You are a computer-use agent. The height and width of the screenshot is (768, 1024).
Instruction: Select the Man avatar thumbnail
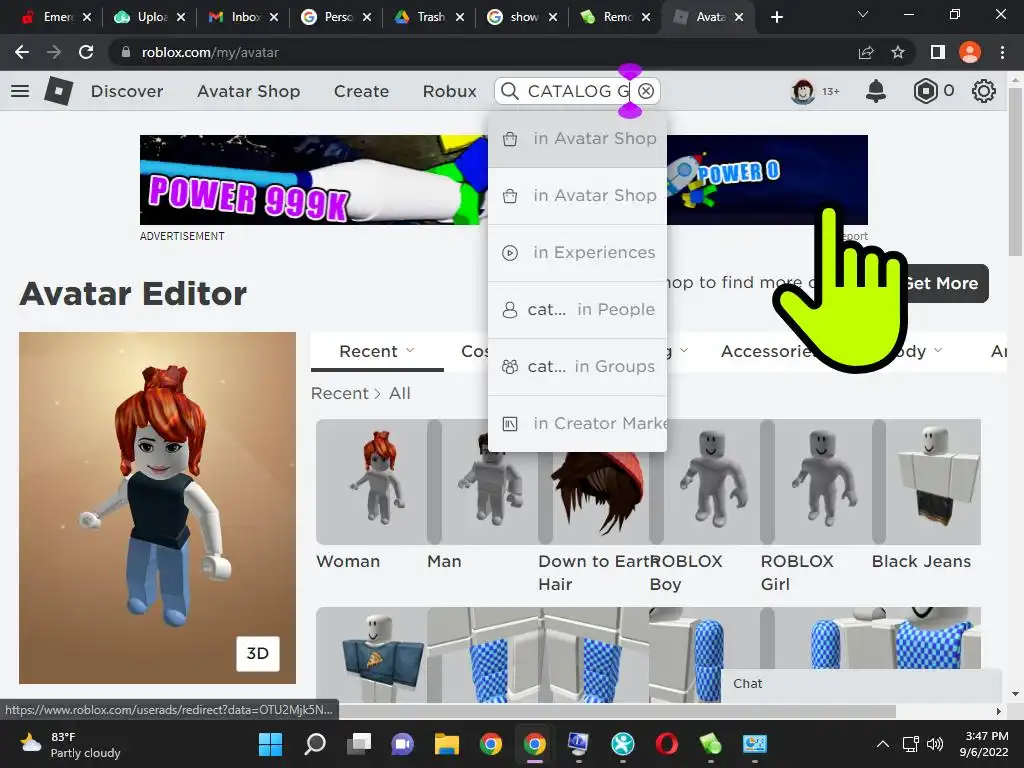pos(483,482)
